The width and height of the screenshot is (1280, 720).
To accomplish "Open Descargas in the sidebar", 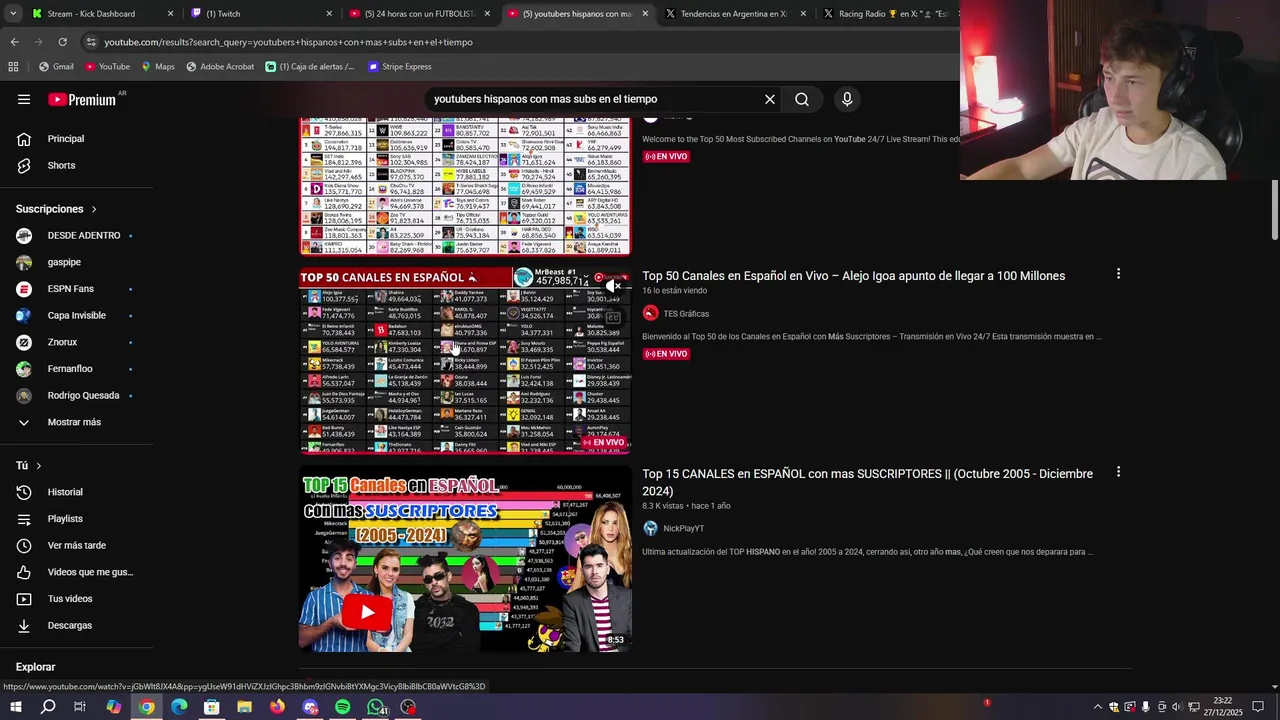I will point(77,626).
